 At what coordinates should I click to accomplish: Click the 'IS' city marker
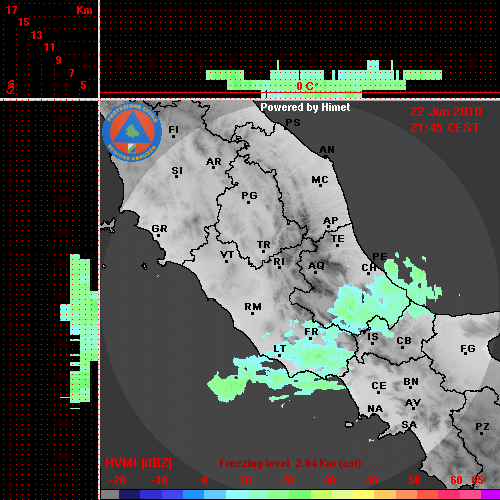click(372, 338)
